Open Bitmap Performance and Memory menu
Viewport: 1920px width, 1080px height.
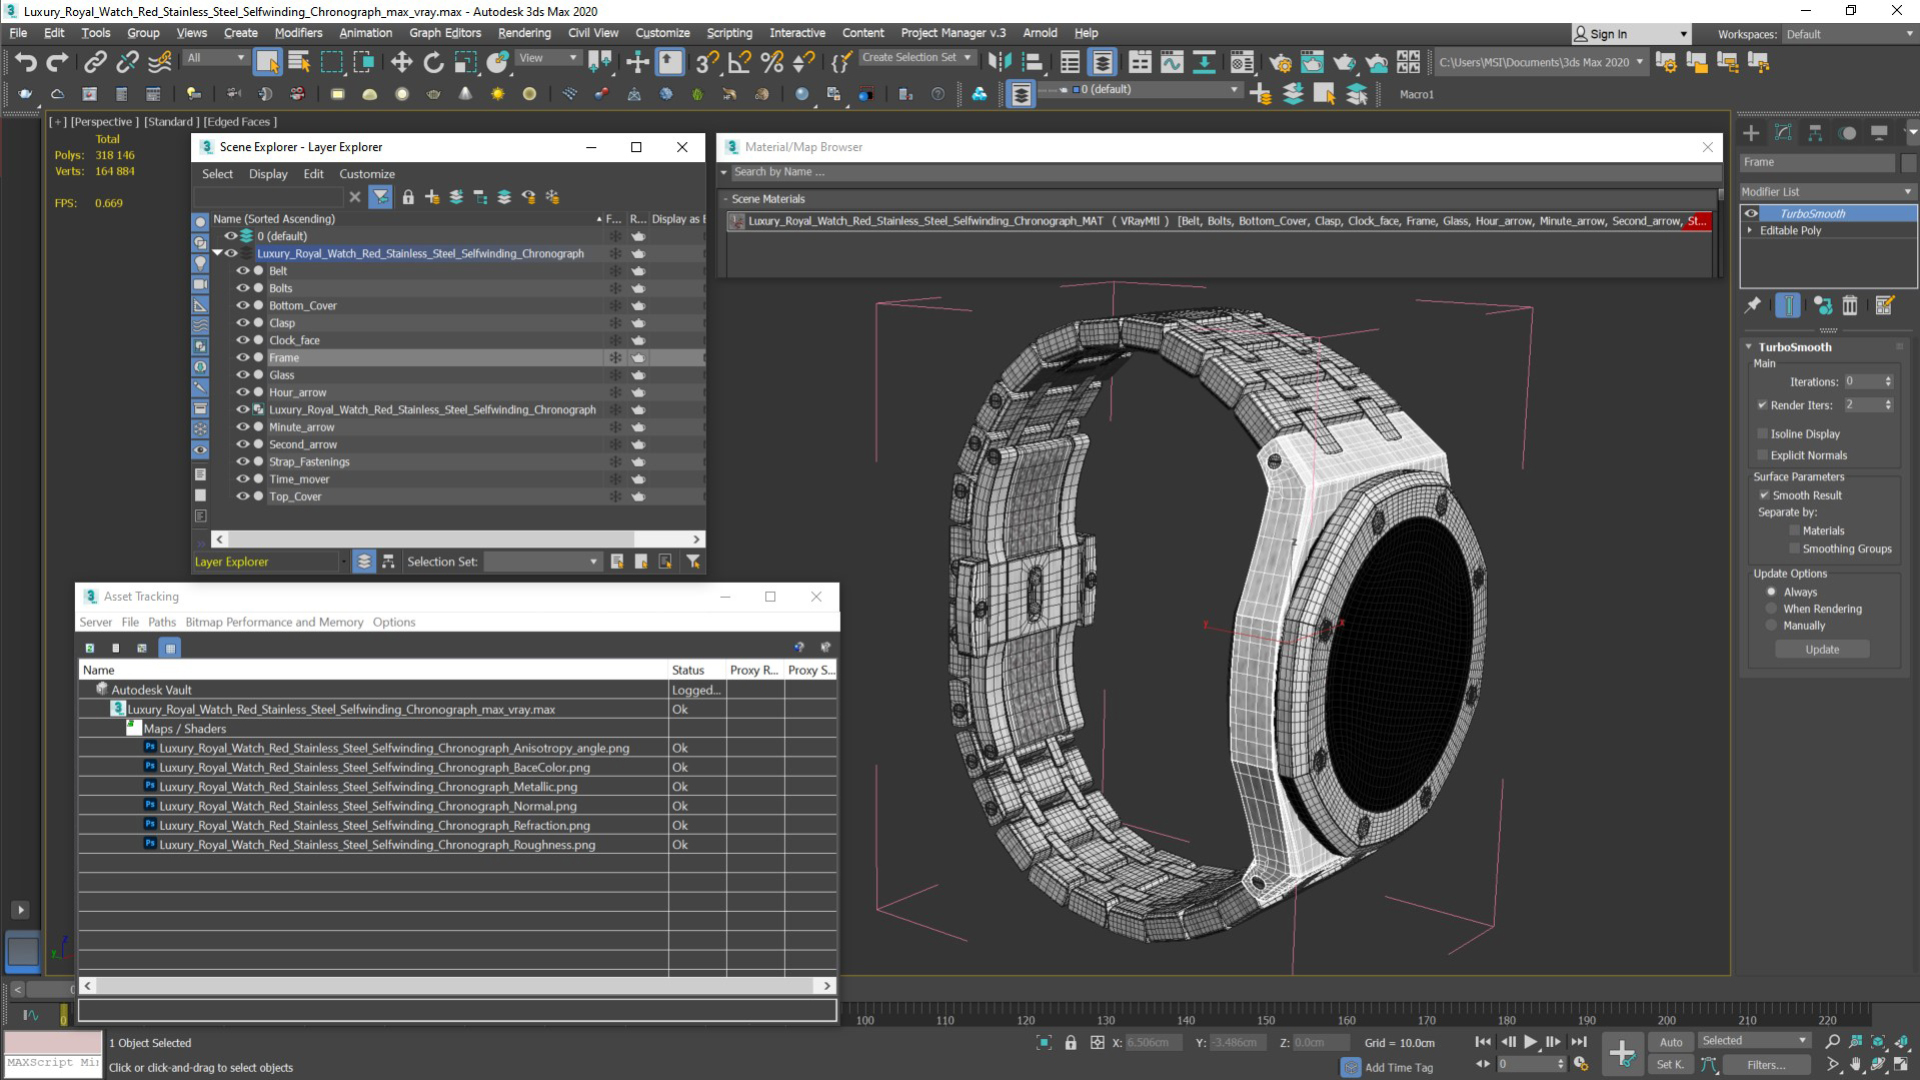pyautogui.click(x=274, y=622)
